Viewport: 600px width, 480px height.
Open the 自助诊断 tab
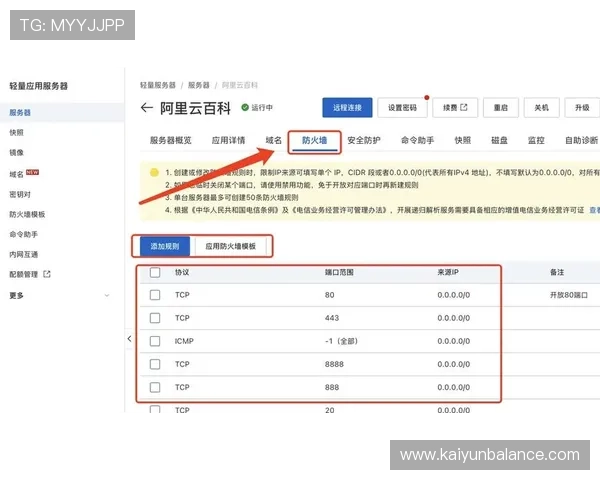(x=582, y=140)
